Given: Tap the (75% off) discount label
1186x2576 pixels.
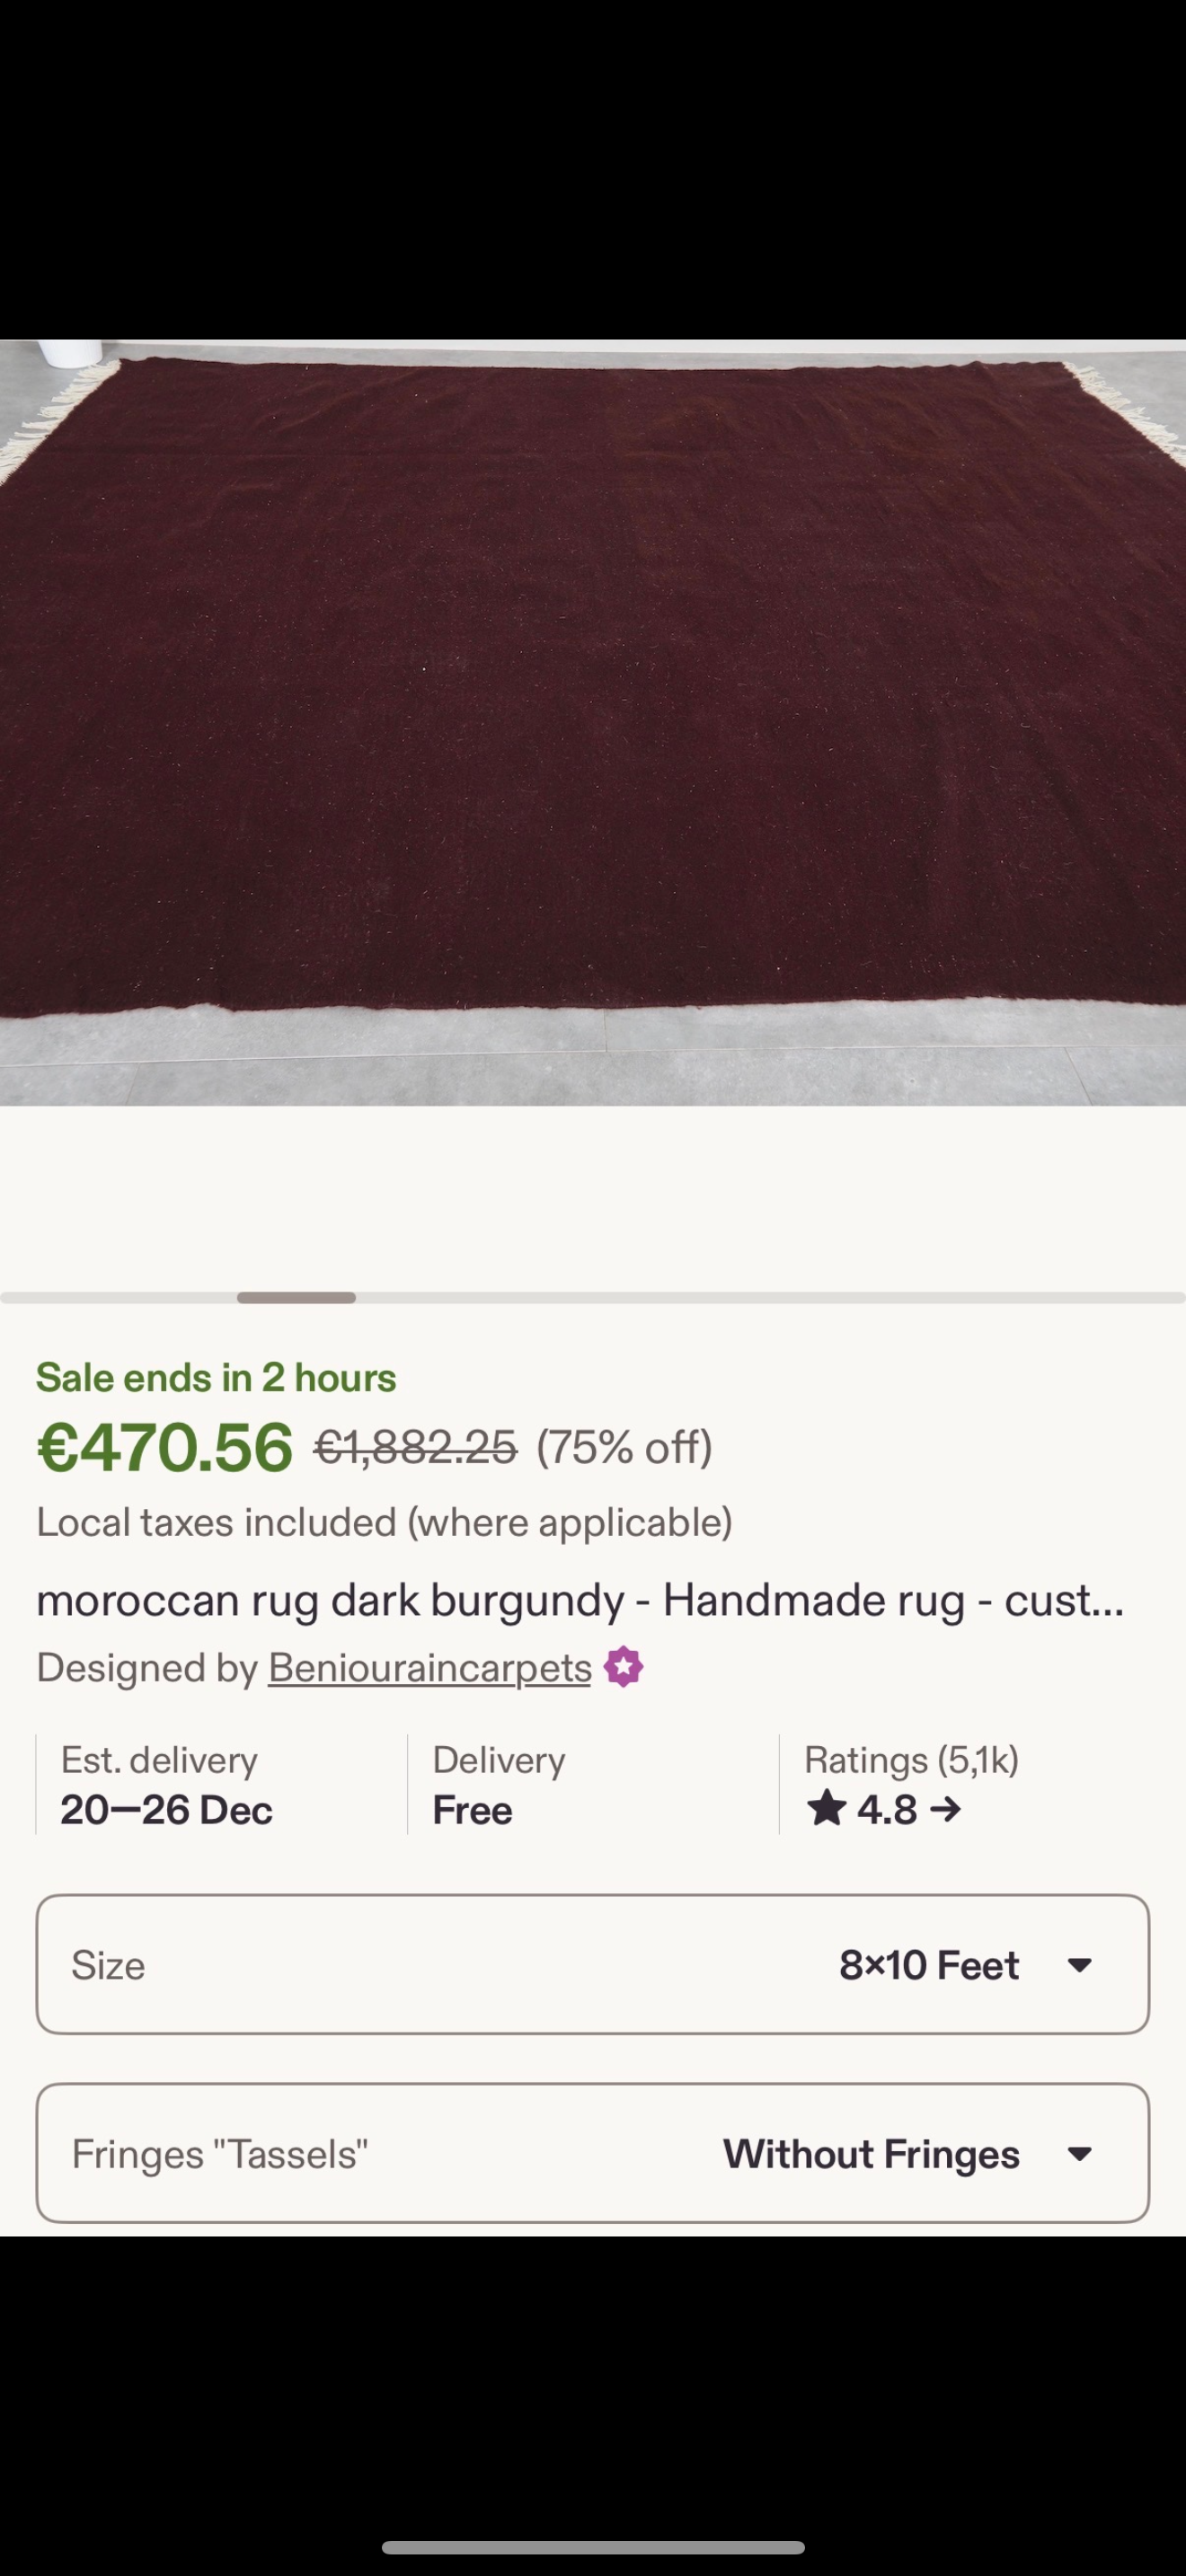Looking at the screenshot, I should click(624, 1447).
